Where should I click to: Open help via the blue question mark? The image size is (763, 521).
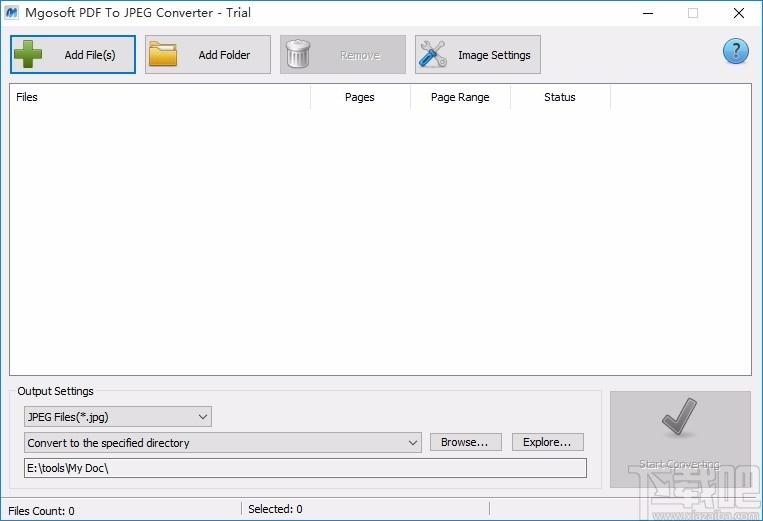(735, 51)
